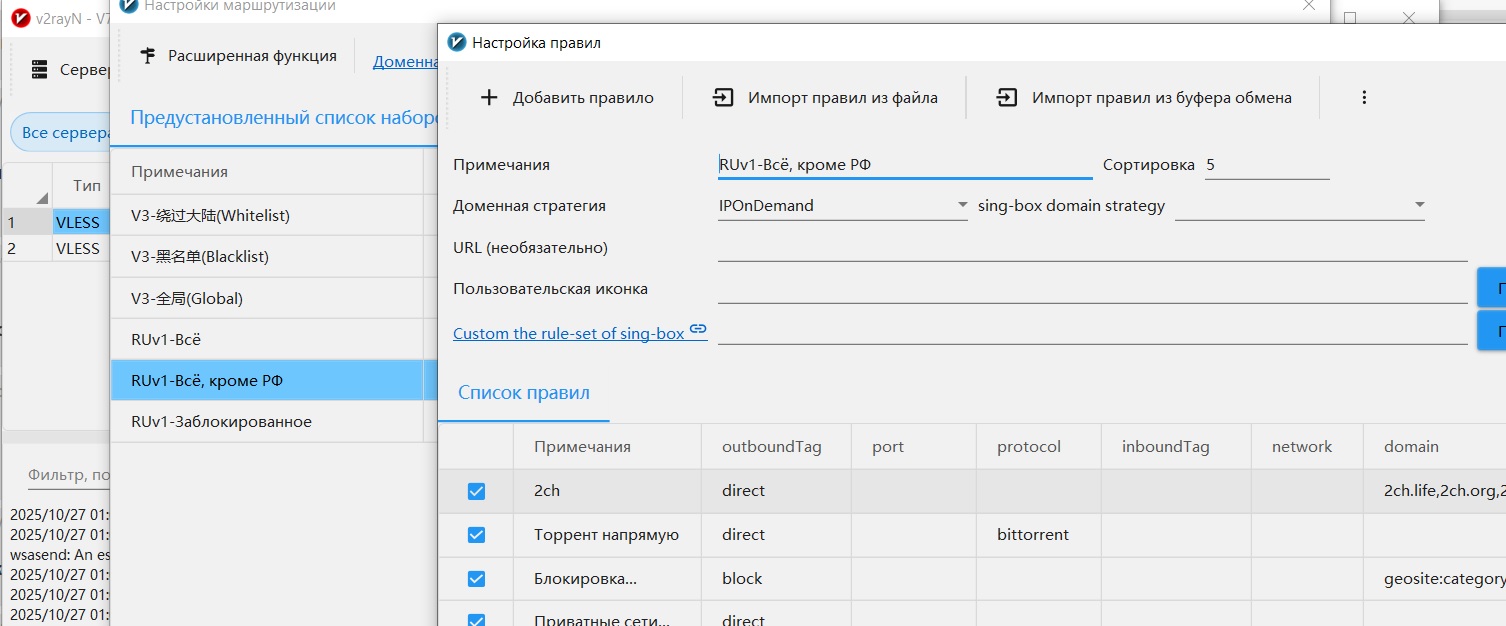Click the import rules from file icon
Viewport: 1506px width, 626px height.
[x=723, y=98]
